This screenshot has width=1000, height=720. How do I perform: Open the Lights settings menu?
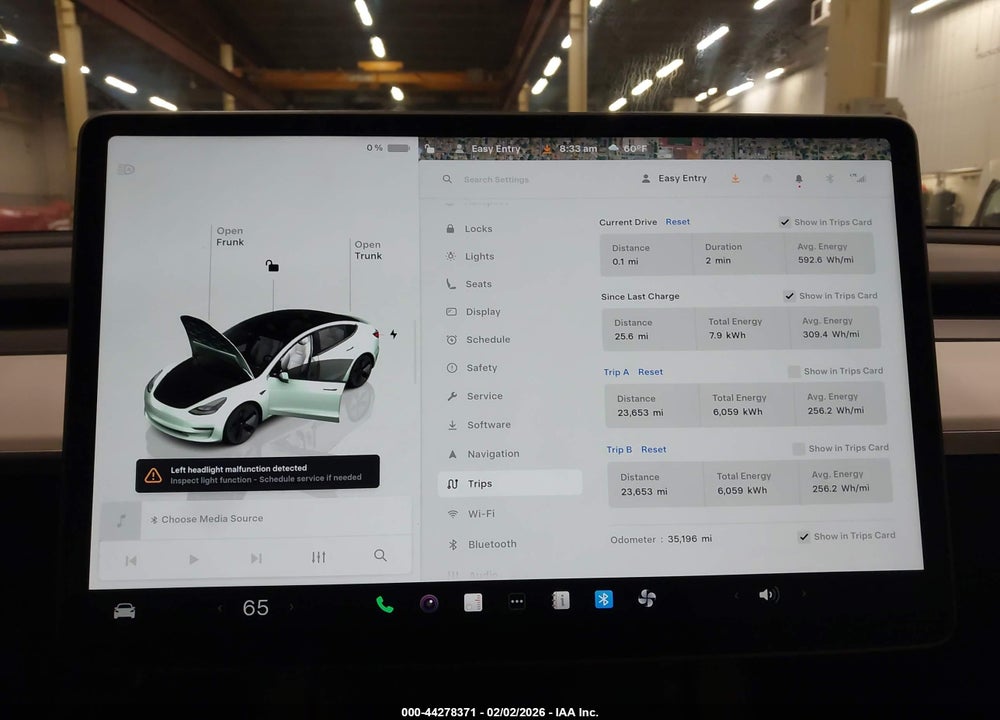508,256
